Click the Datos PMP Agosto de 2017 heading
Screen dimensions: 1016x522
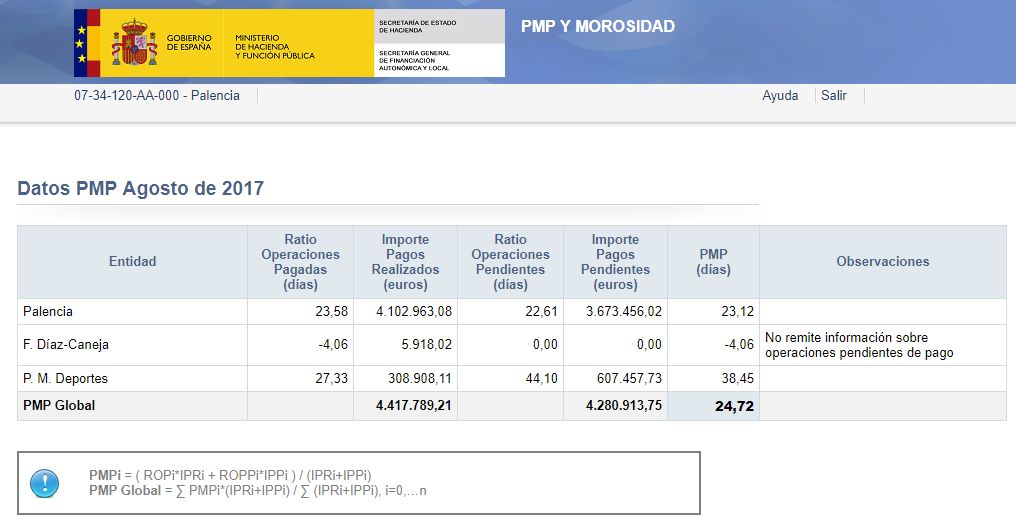click(x=141, y=188)
